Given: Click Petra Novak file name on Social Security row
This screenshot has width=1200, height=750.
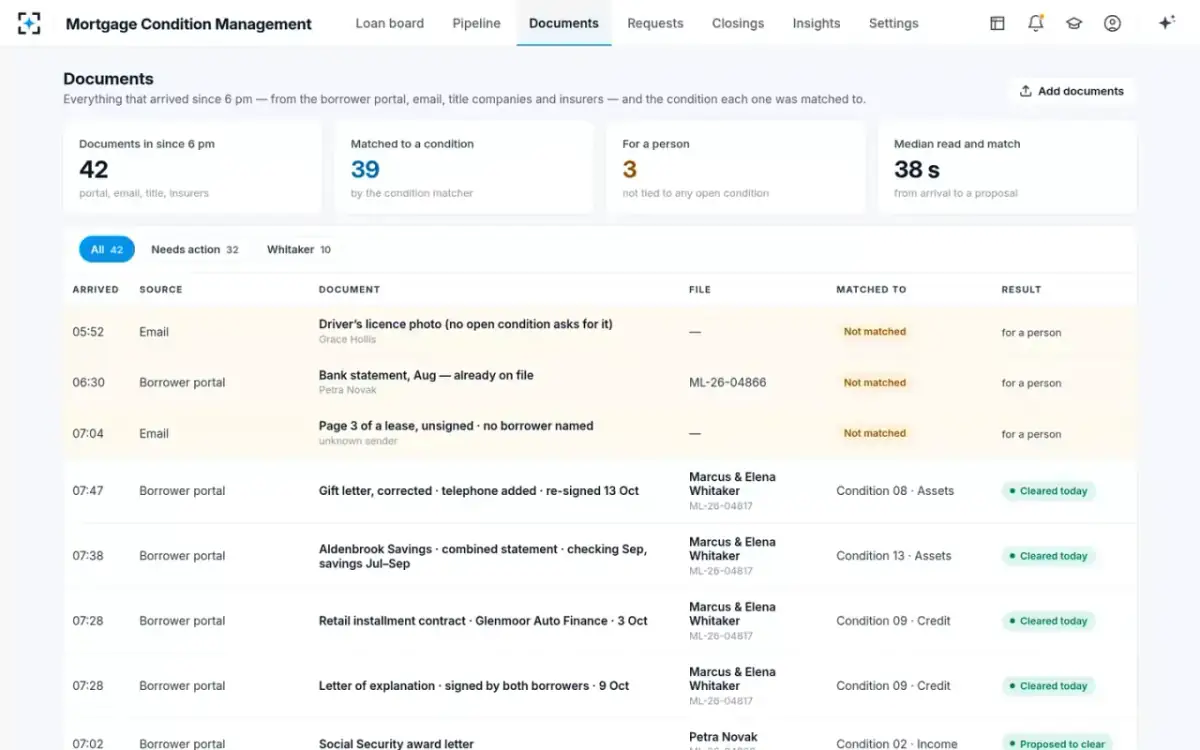Looking at the screenshot, I should [723, 737].
